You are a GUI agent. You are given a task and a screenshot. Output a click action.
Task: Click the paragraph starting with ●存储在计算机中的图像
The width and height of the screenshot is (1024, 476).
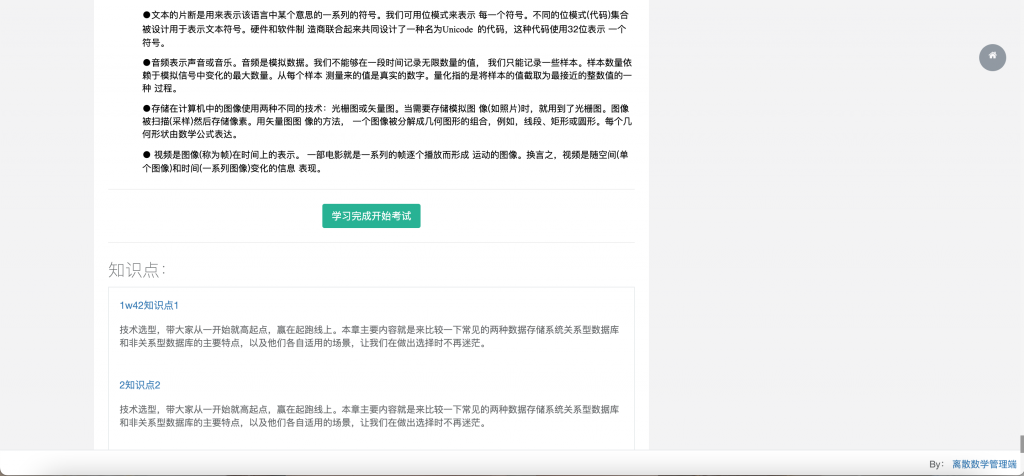click(x=387, y=121)
